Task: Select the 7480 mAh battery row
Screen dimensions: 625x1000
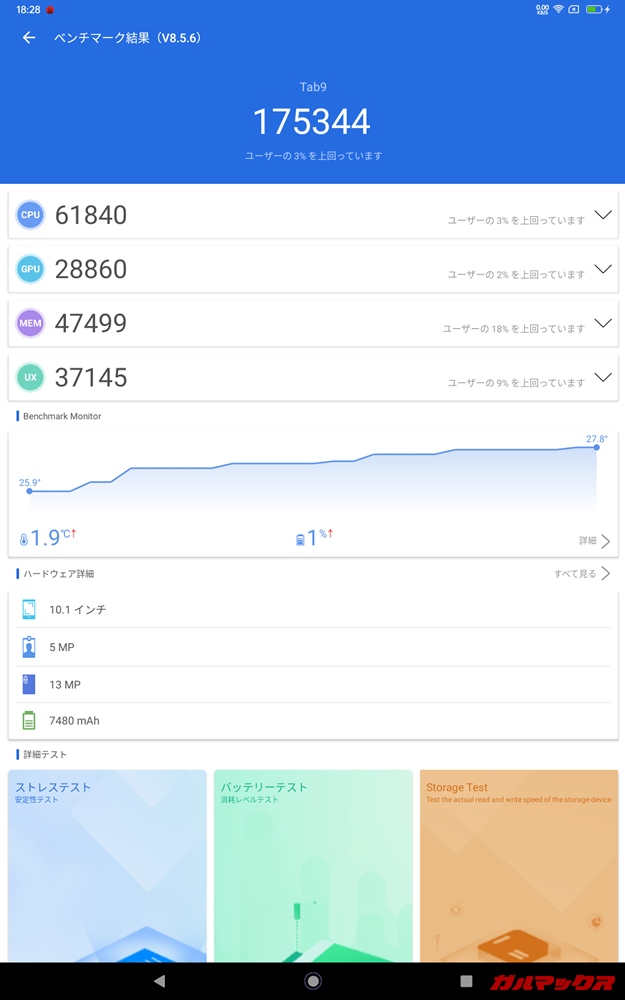Action: tap(313, 720)
